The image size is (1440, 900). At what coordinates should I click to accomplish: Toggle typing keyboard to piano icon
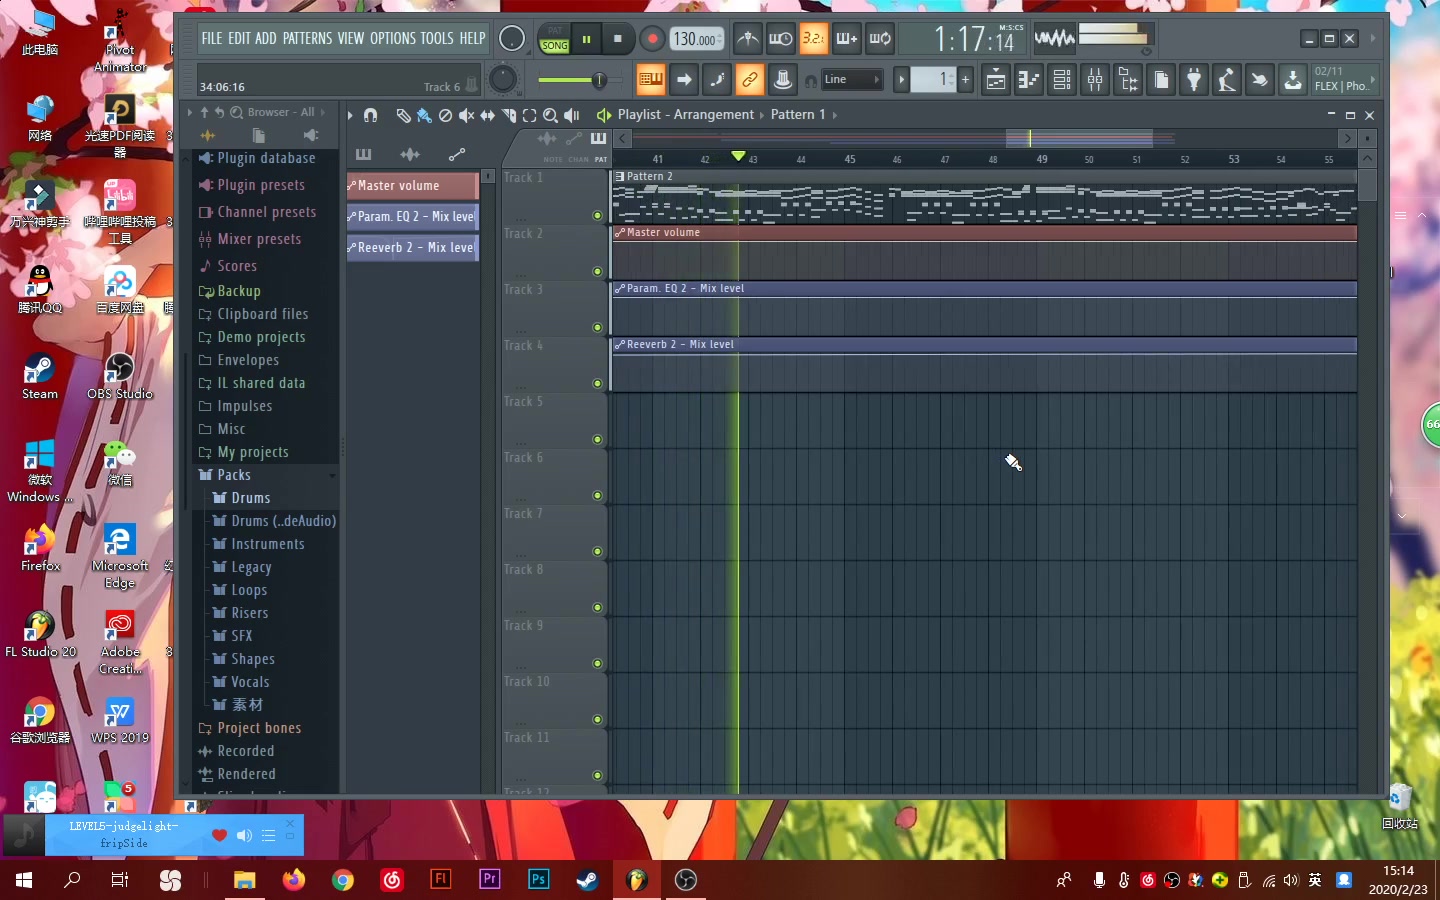tap(651, 80)
